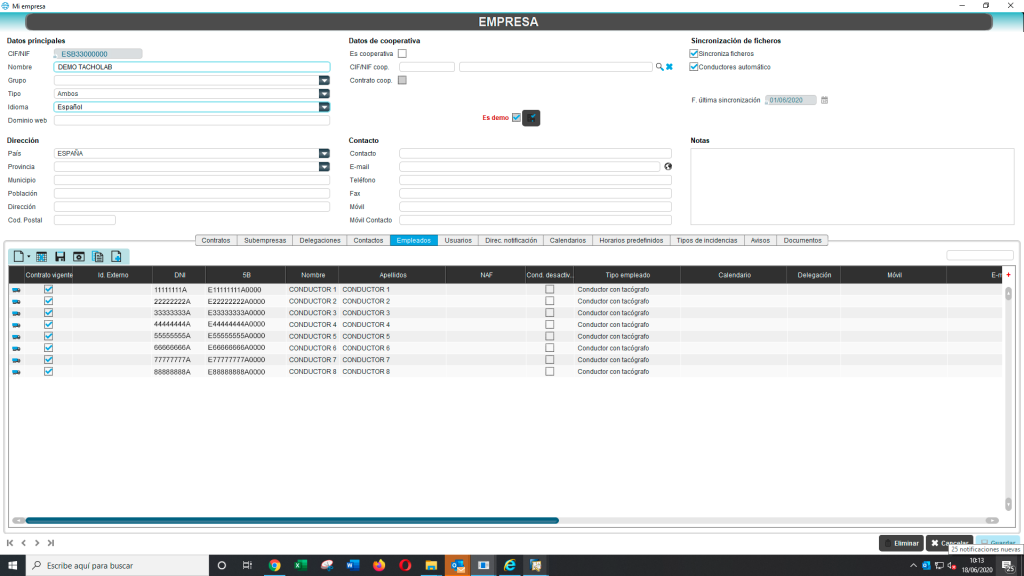This screenshot has height=576, width=1024.
Task: Enable the Es cooperativa checkbox
Action: pos(402,53)
